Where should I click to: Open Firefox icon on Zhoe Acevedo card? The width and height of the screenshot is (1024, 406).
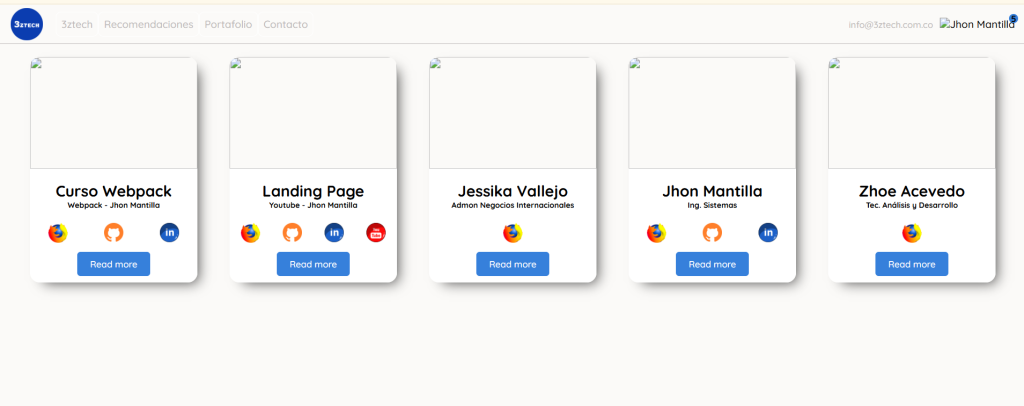912,233
